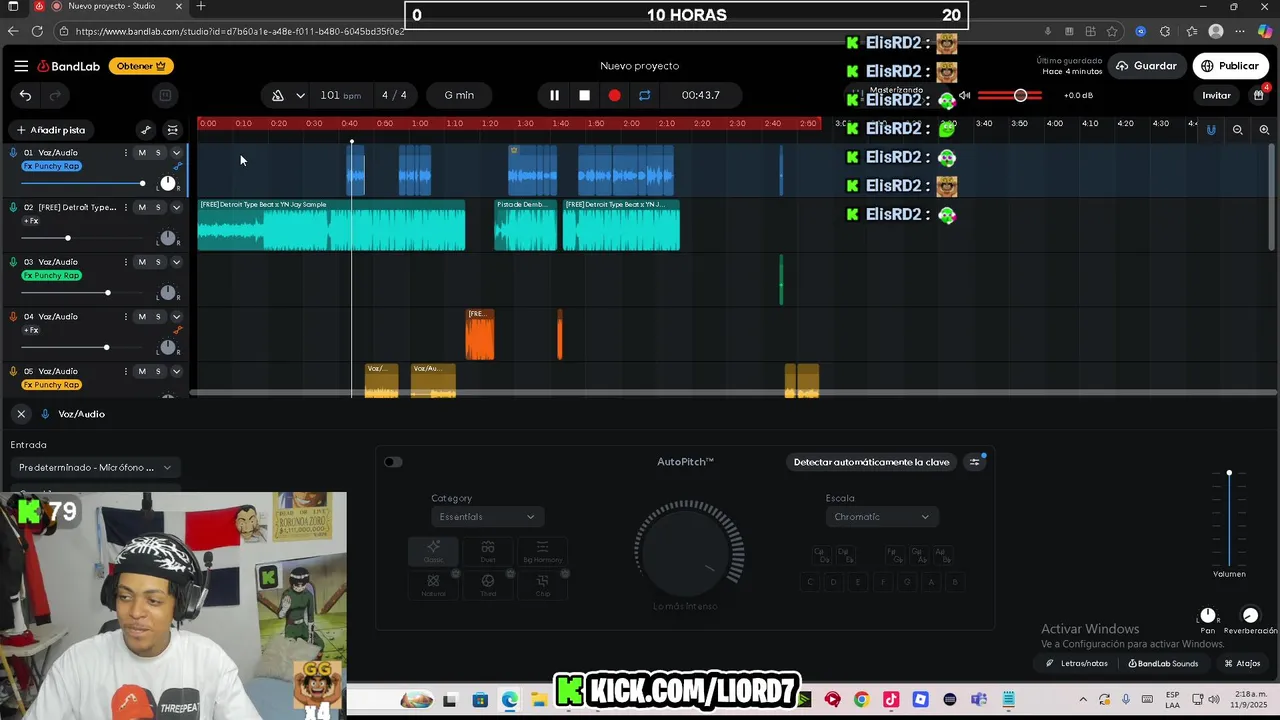Toggle the metronome icon
1280x720 pixels.
point(278,95)
